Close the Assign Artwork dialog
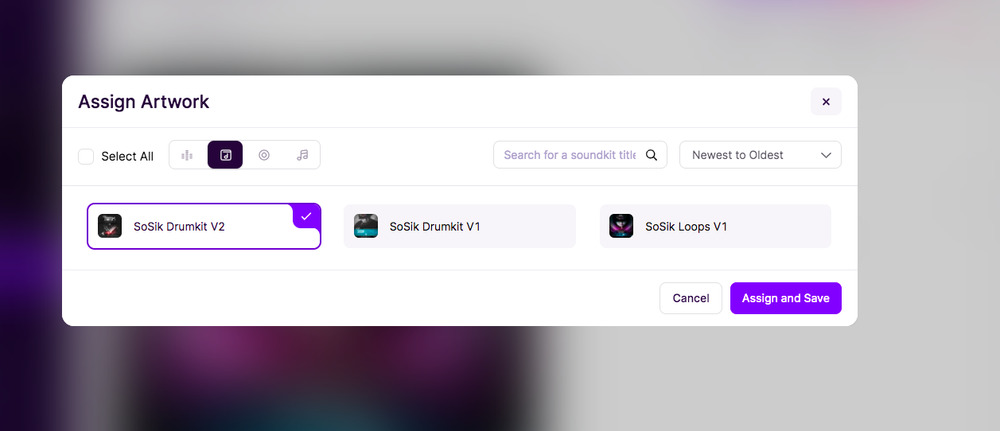The image size is (1000, 431). click(826, 101)
